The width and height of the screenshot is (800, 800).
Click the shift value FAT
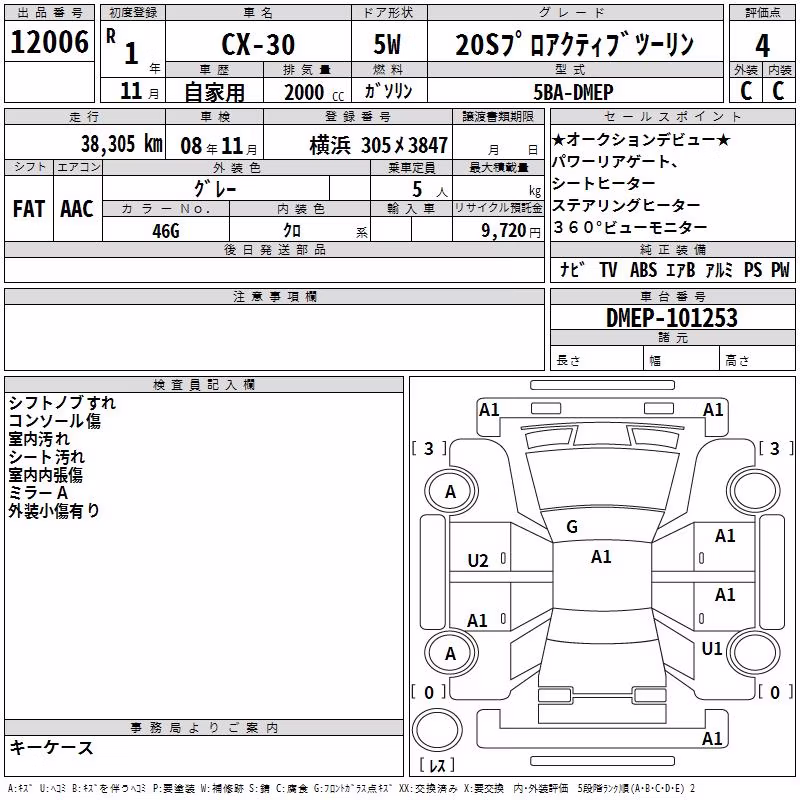[29, 209]
